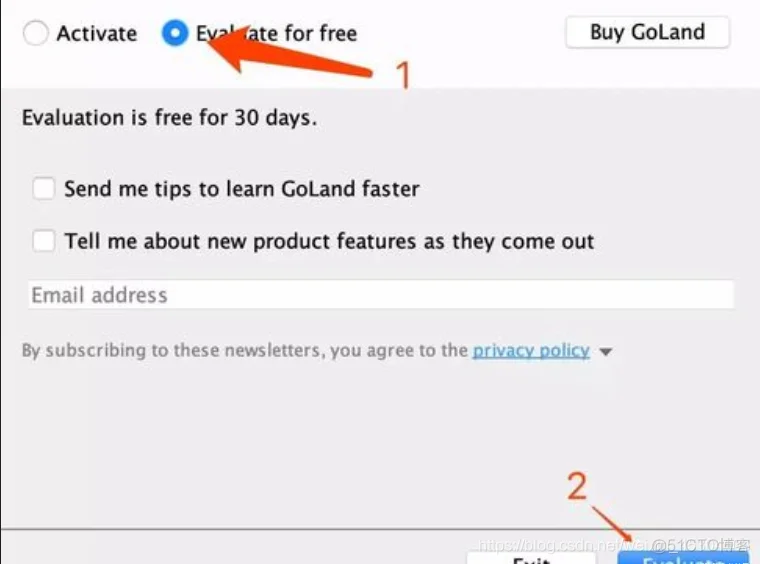The image size is (760, 564).
Task: Focus the Email address input field
Action: pos(381,295)
